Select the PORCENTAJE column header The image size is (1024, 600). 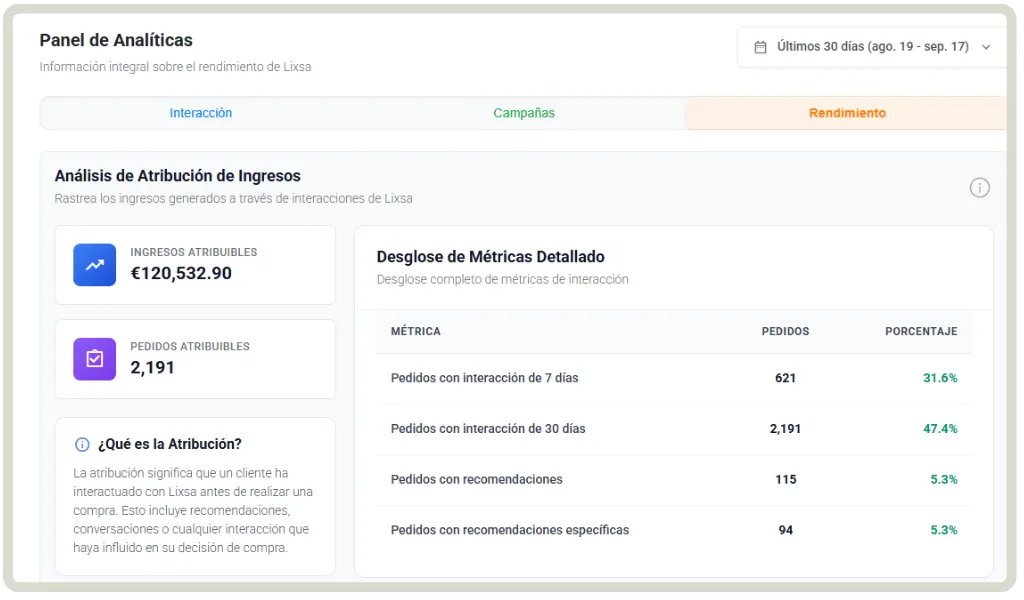pos(921,331)
